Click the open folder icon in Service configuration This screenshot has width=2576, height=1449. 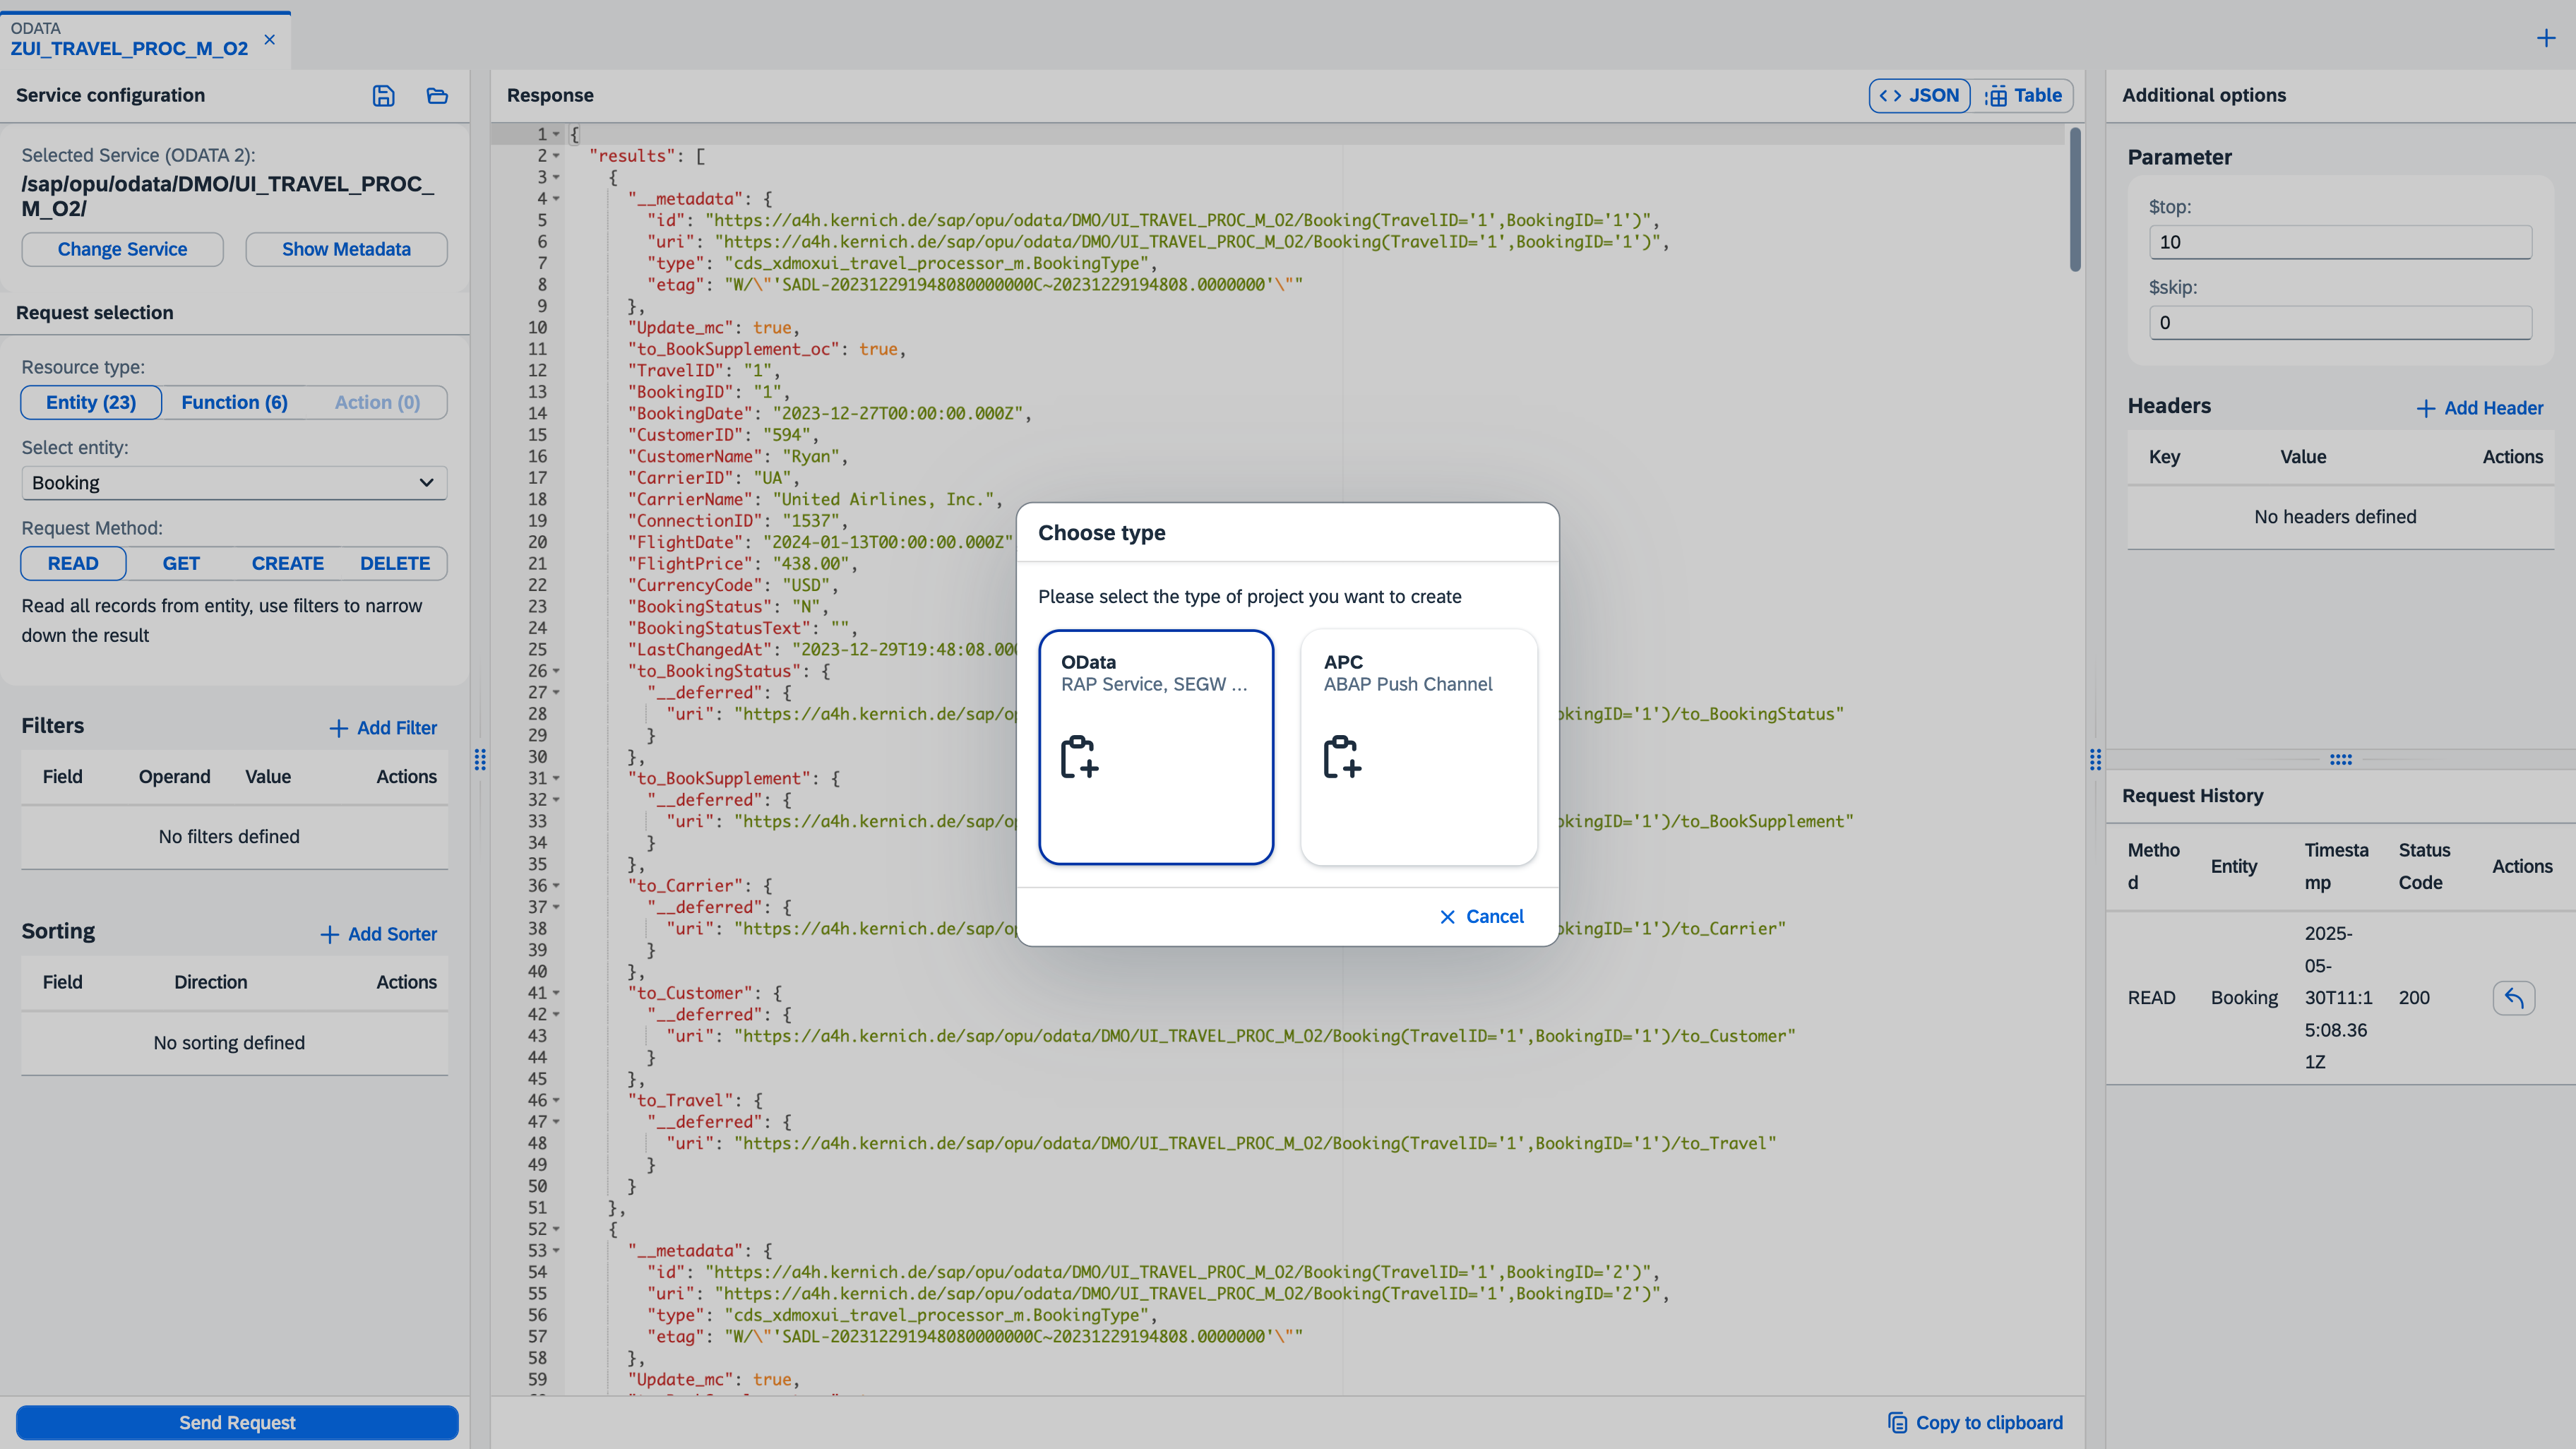pyautogui.click(x=437, y=96)
